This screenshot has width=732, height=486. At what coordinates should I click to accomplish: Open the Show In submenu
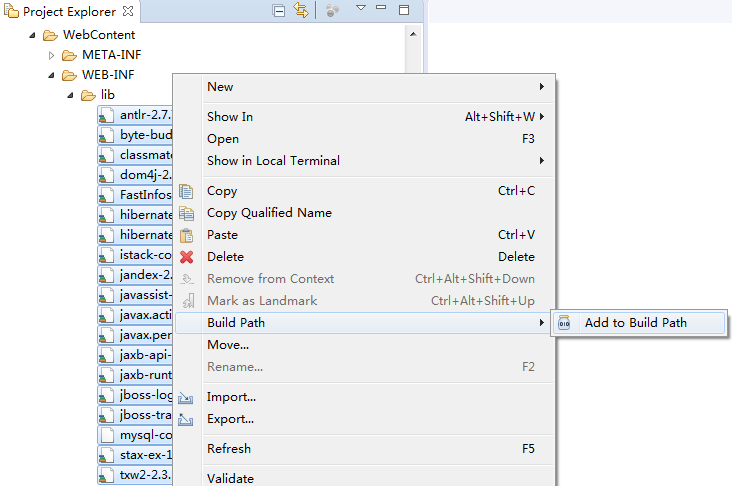[x=364, y=117]
